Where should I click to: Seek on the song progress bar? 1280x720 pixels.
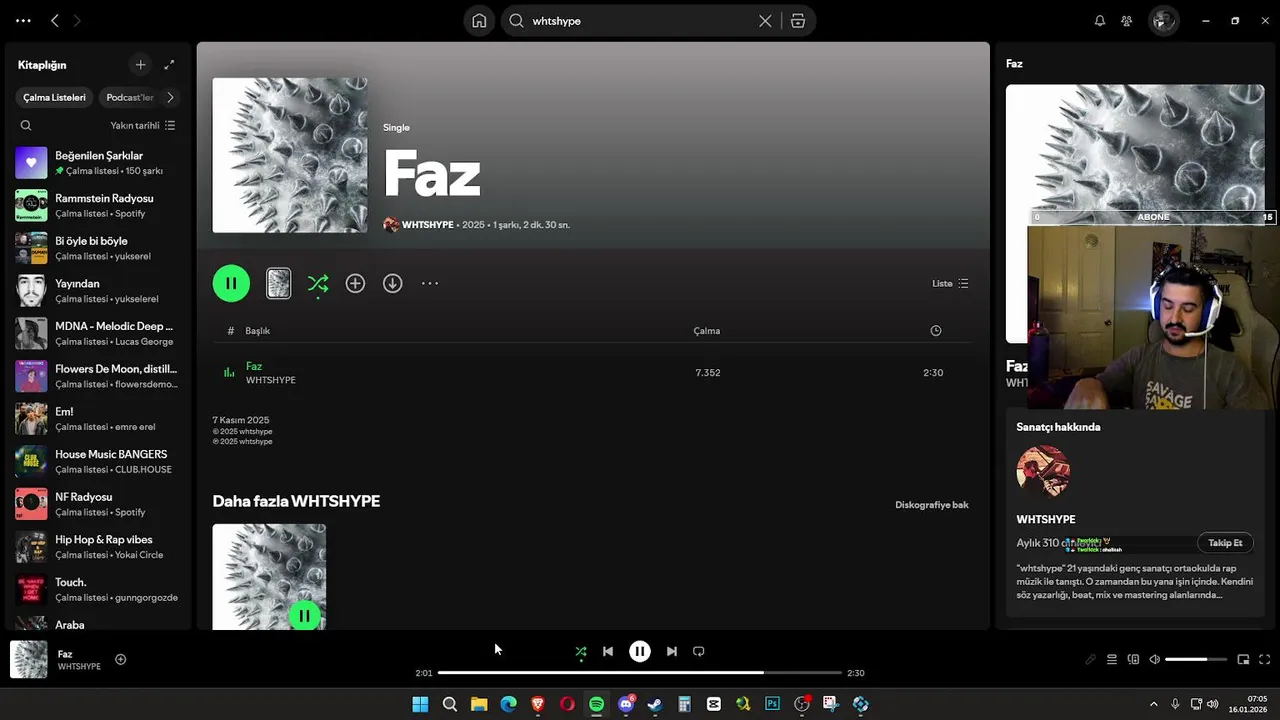coord(640,673)
